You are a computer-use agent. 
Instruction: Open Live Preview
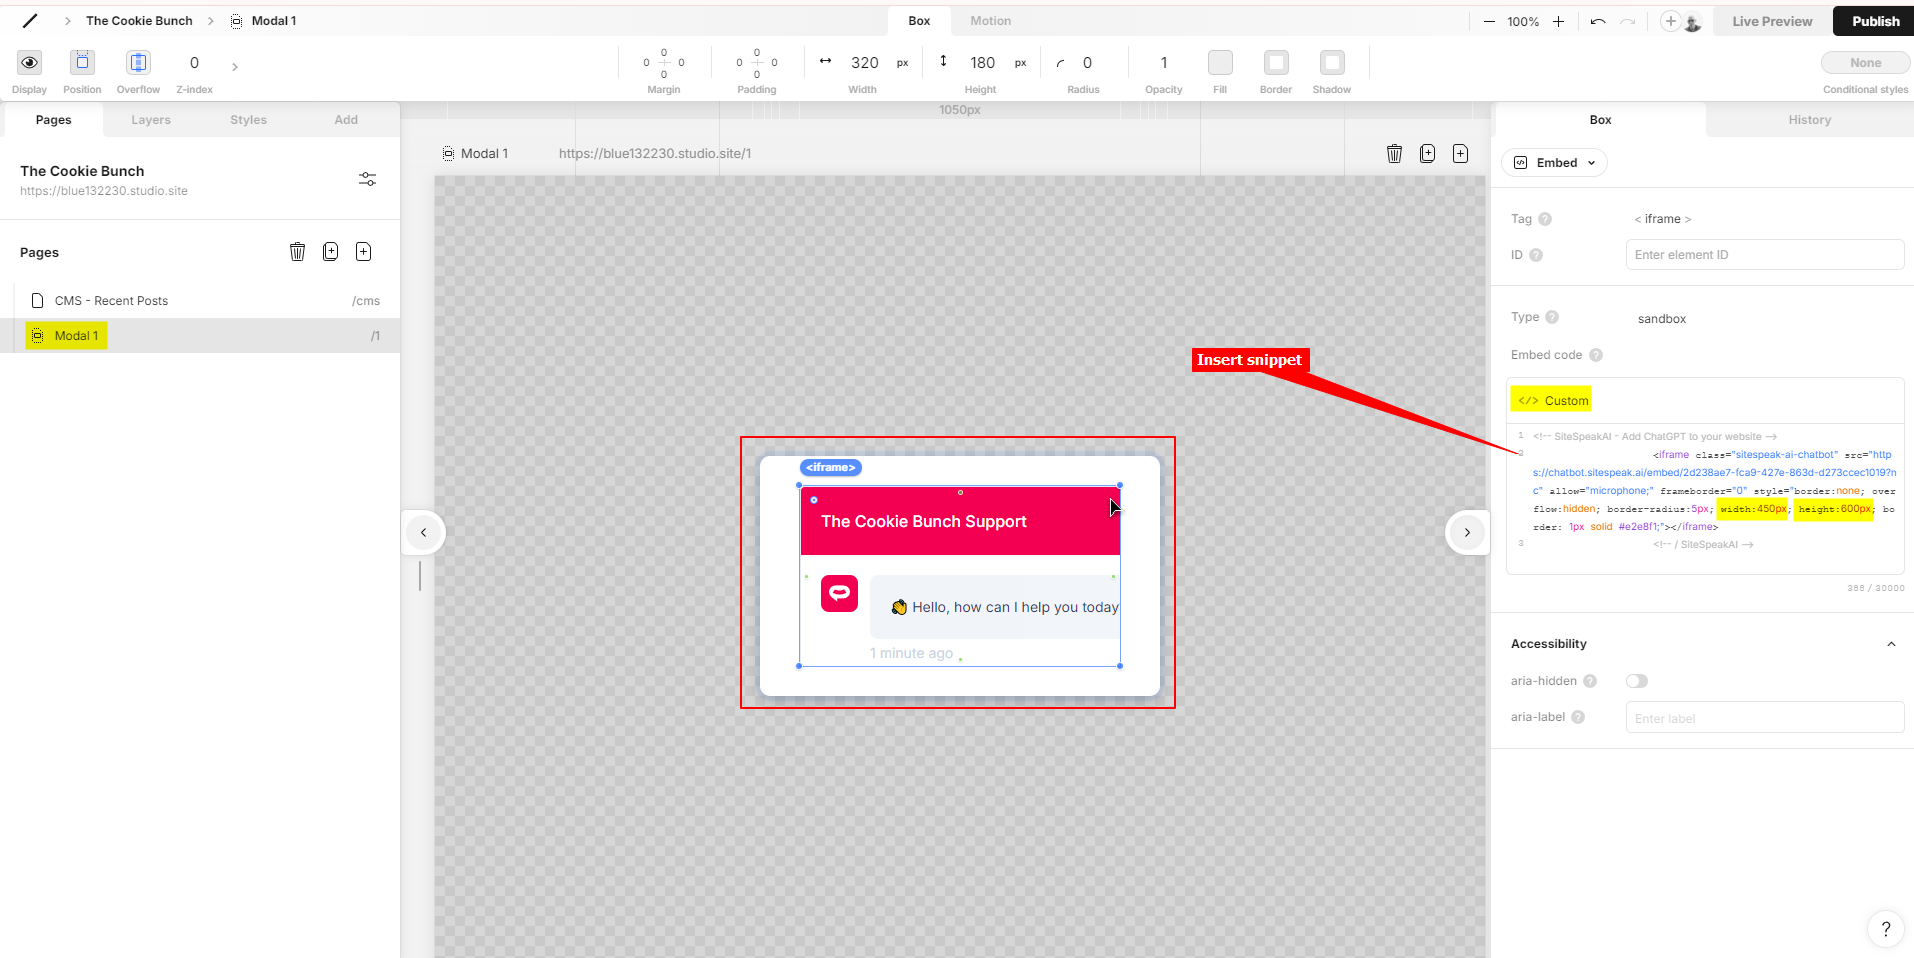click(1772, 21)
